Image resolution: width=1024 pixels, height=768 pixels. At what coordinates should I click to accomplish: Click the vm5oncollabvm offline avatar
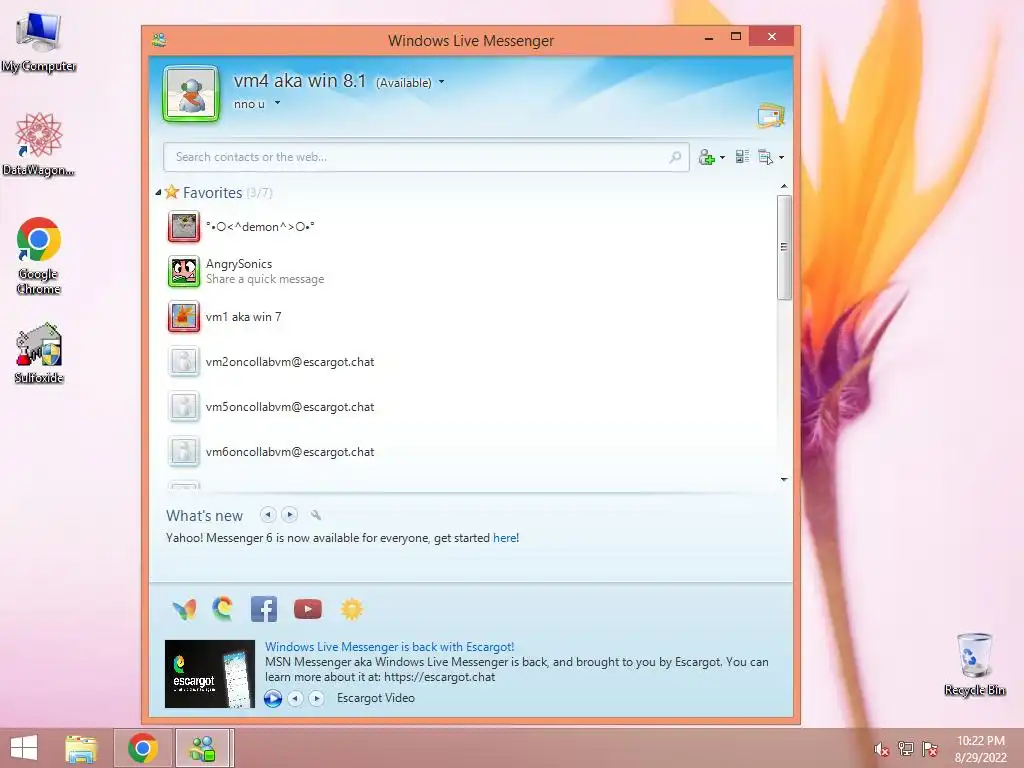point(184,407)
